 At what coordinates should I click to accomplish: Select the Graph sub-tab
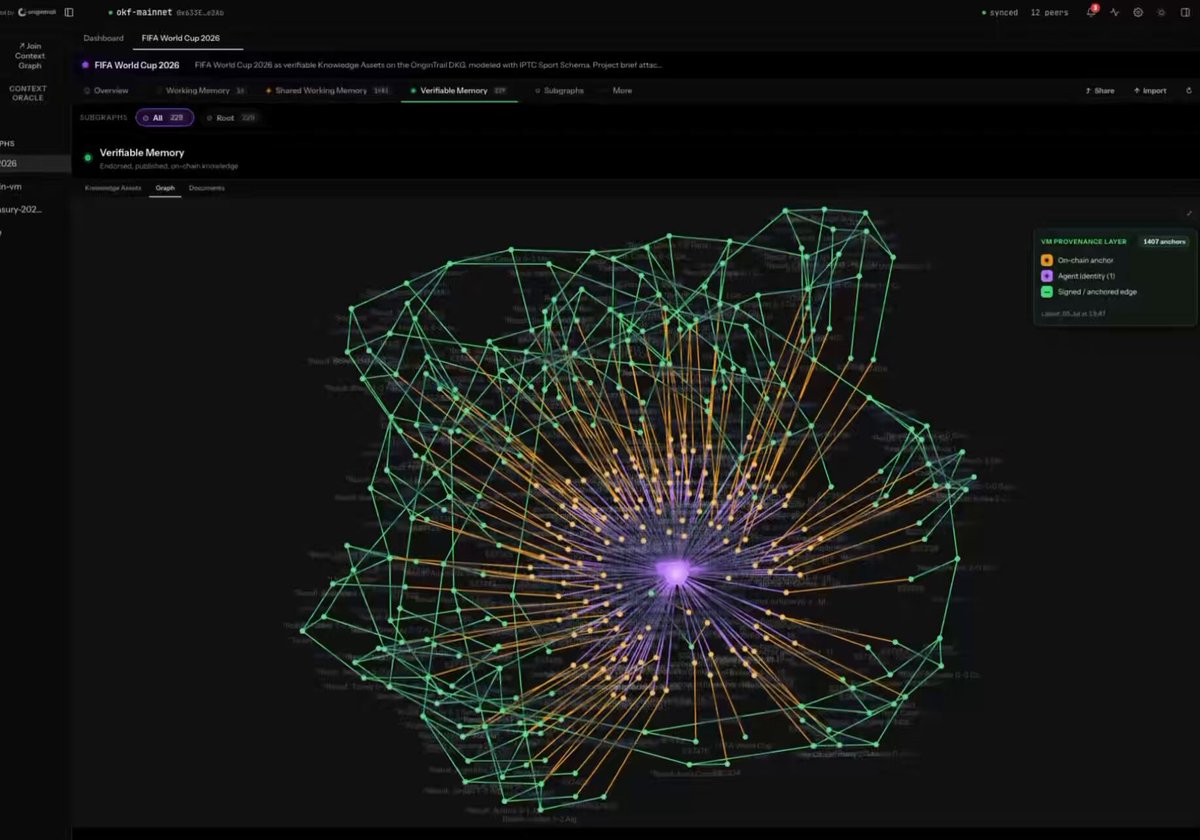point(165,188)
